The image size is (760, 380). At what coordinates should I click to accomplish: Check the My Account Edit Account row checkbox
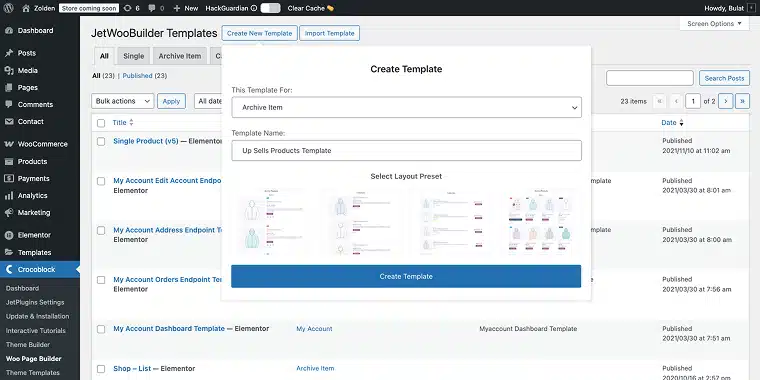[101, 181]
